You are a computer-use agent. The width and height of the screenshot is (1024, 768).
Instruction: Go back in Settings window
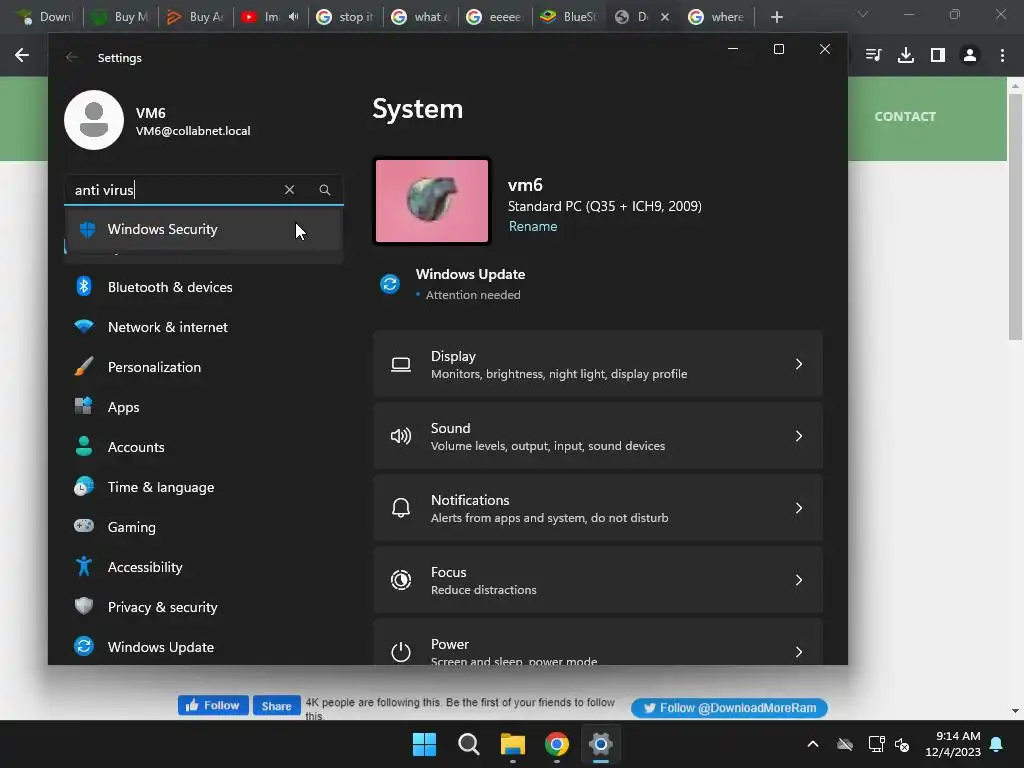click(x=72, y=57)
